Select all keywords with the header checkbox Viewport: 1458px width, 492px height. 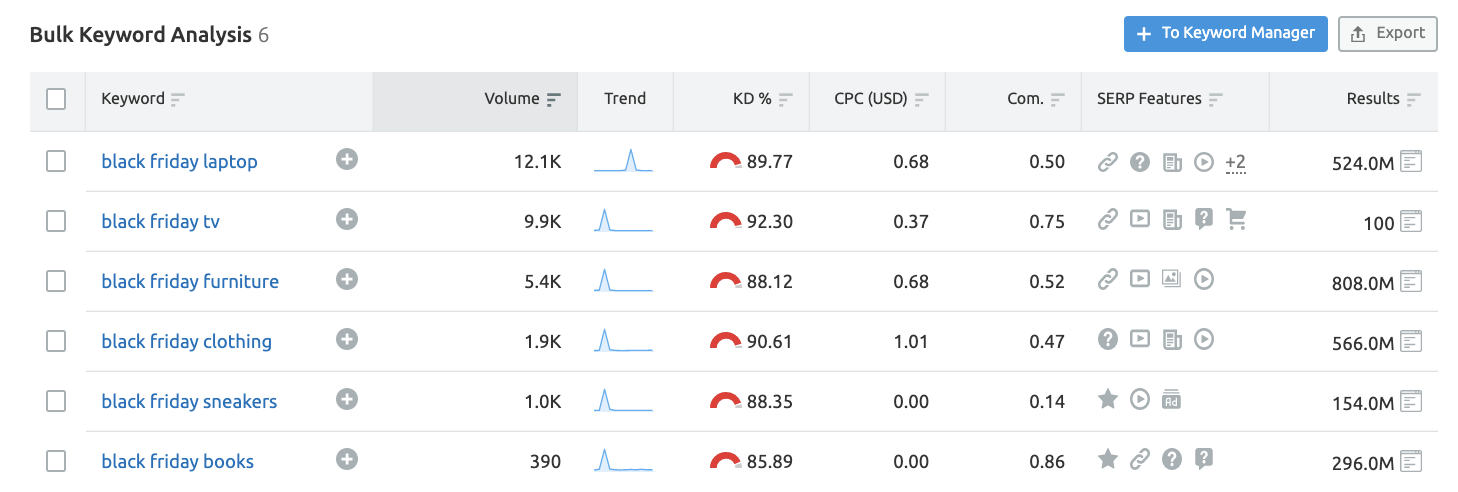click(56, 99)
